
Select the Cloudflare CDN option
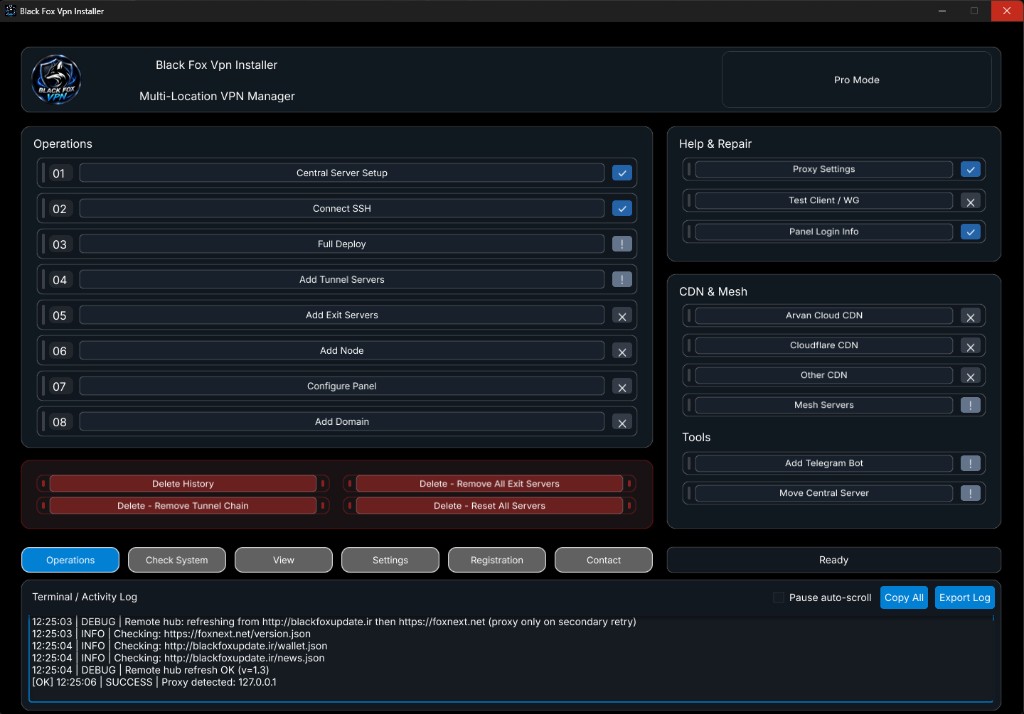click(x=824, y=346)
